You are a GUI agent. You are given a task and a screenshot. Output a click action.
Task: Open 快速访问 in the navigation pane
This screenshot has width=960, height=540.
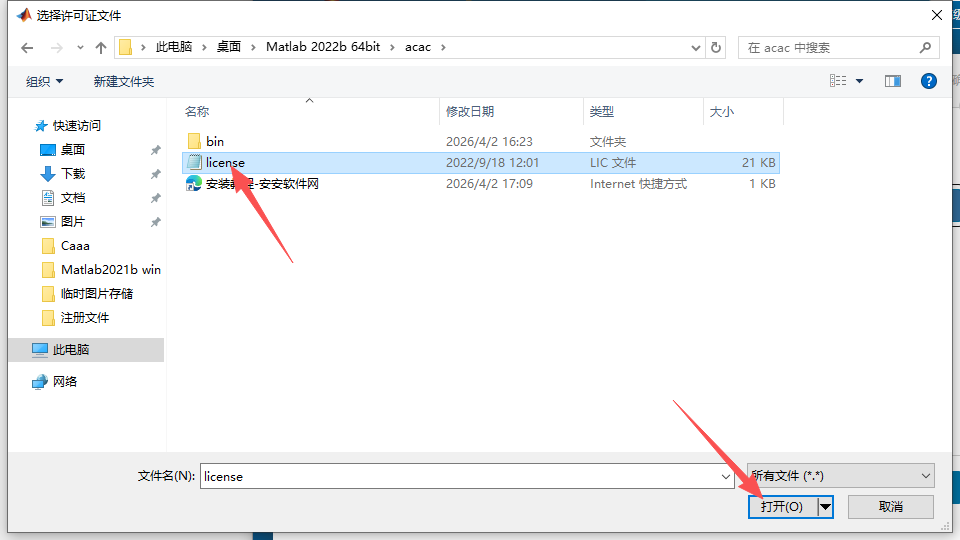click(x=76, y=126)
